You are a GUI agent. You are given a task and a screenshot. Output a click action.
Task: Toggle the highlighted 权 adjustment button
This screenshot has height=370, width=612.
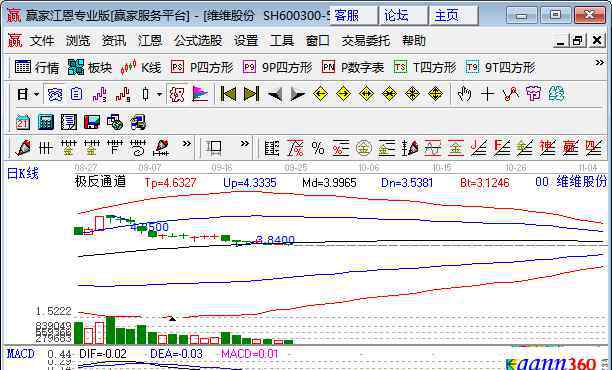click(x=177, y=94)
